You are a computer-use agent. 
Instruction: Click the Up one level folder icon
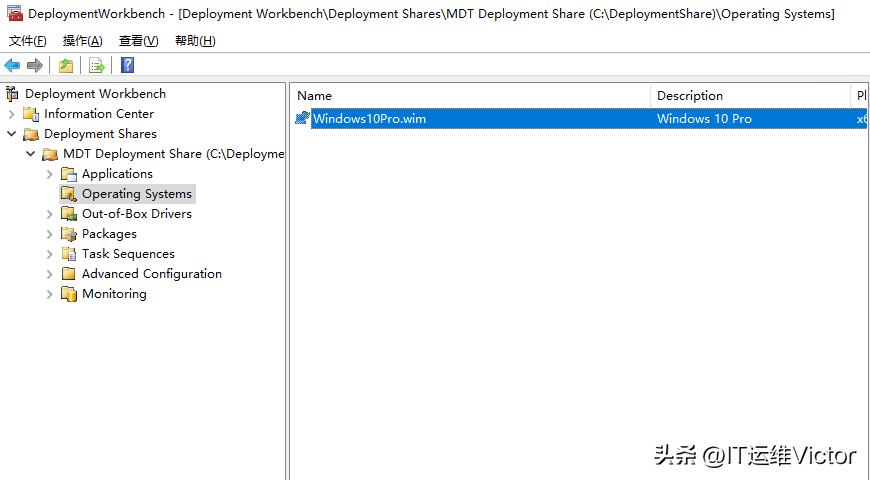click(x=66, y=65)
